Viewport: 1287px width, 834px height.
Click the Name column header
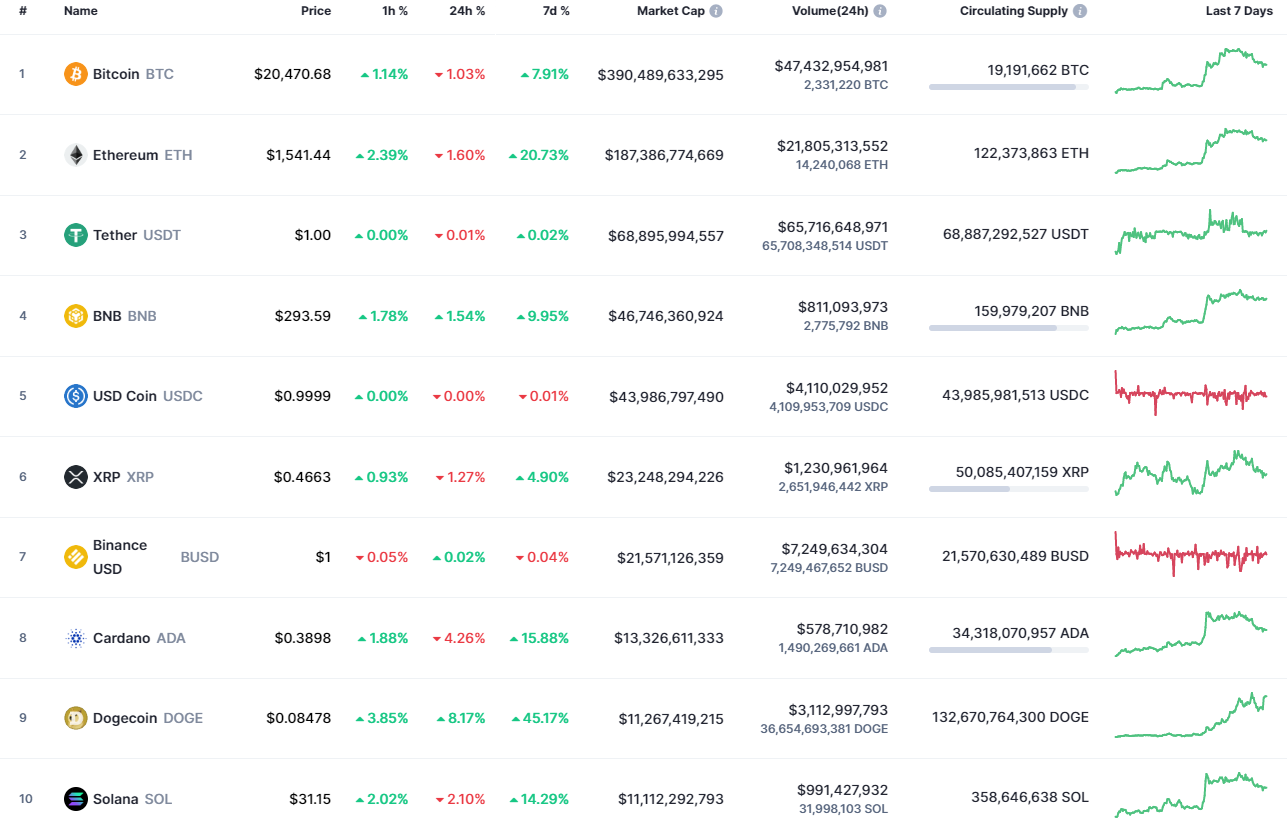[80, 11]
